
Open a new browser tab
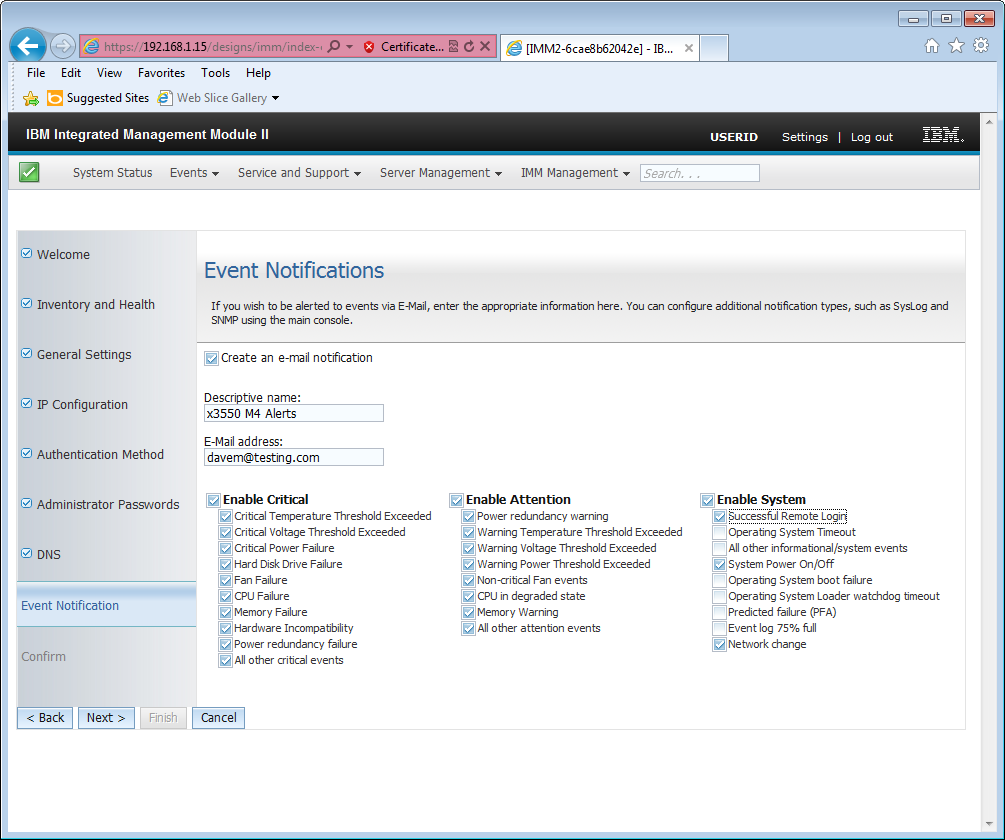pyautogui.click(x=714, y=48)
